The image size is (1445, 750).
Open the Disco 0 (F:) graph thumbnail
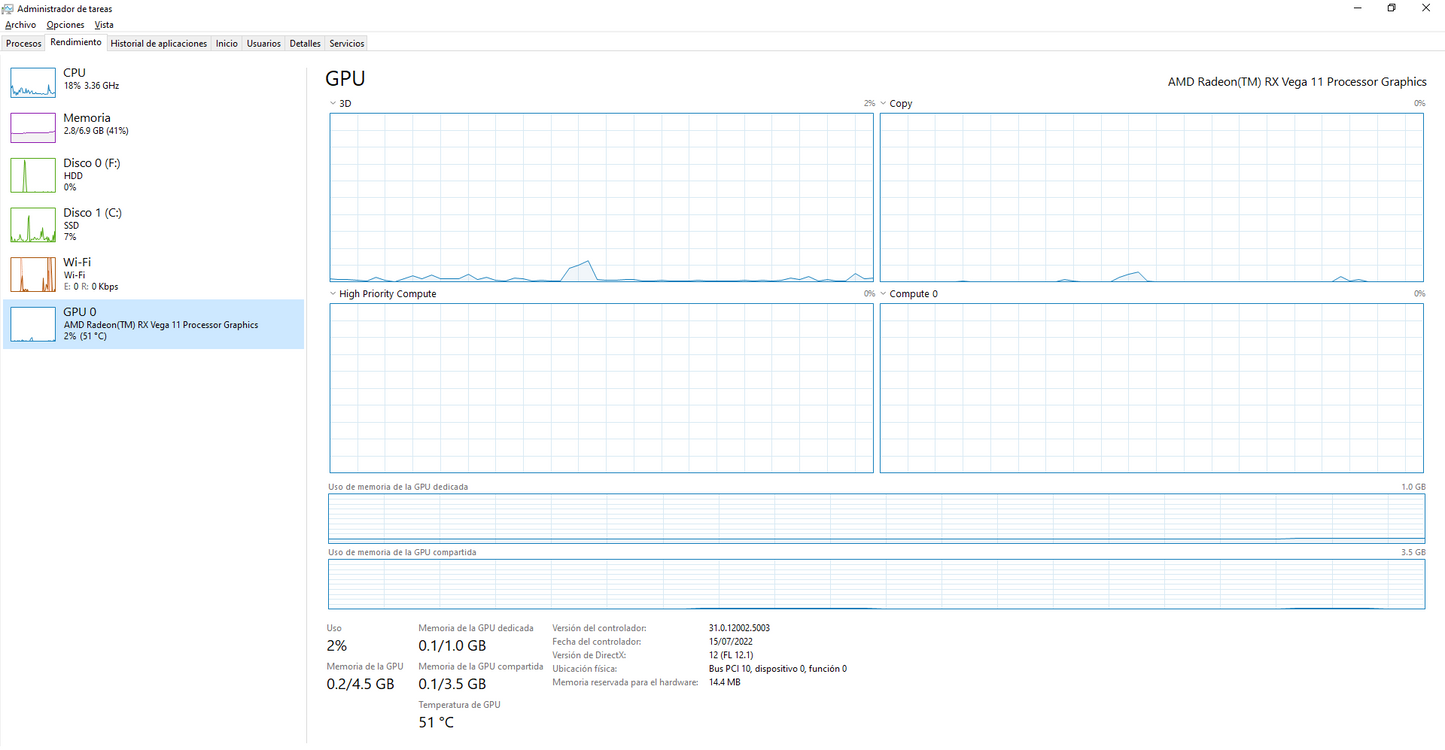pyautogui.click(x=32, y=175)
